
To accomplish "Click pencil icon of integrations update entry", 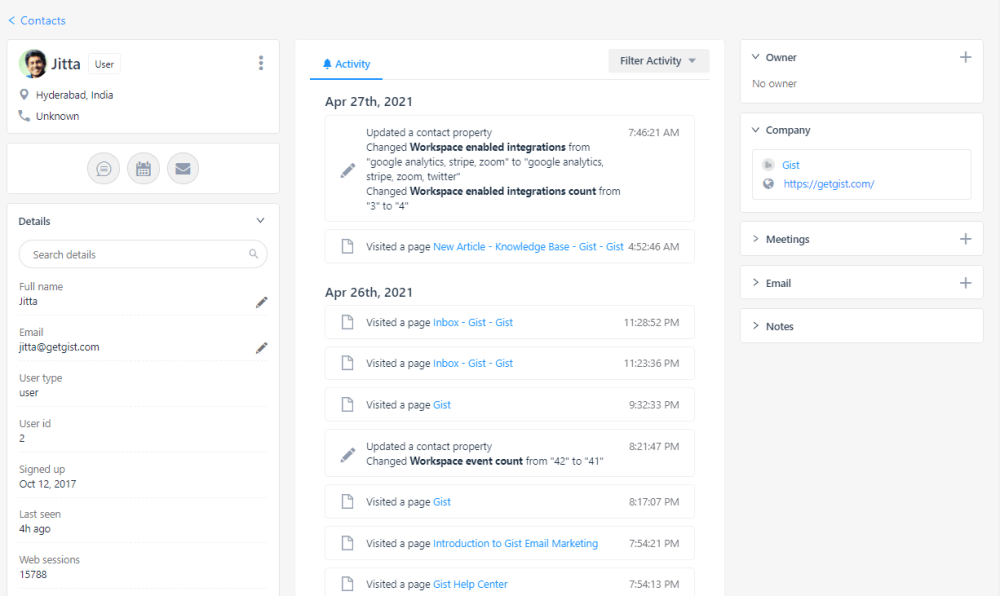I will pos(348,170).
